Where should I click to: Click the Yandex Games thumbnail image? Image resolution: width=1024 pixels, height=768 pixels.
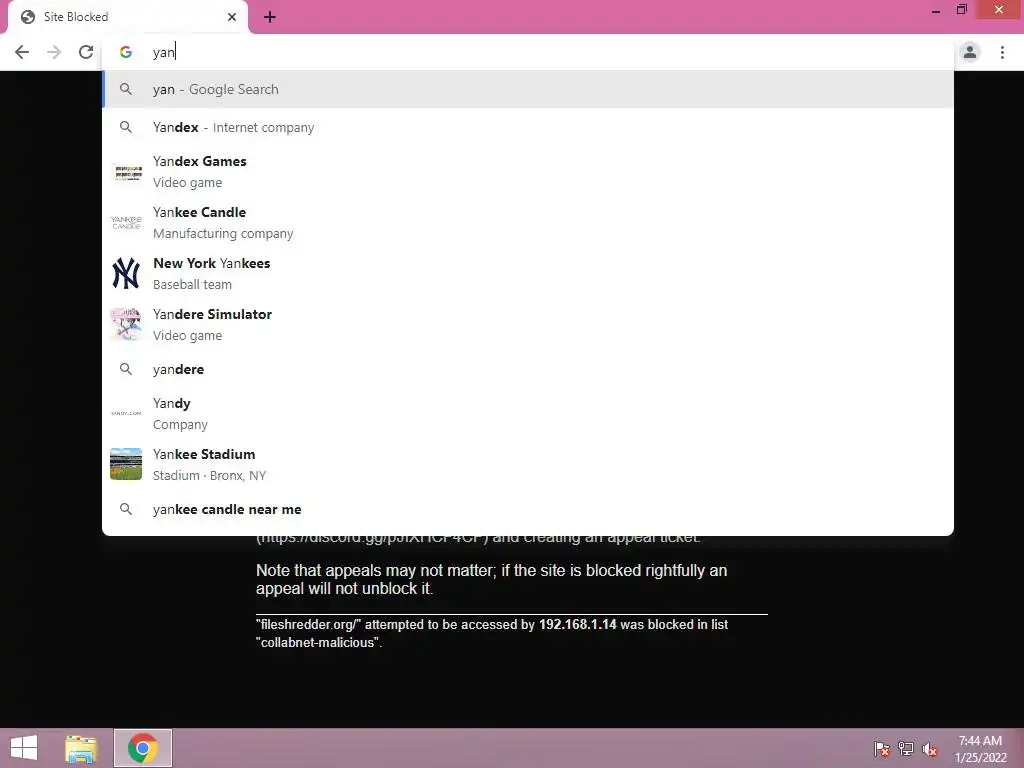click(x=126, y=172)
